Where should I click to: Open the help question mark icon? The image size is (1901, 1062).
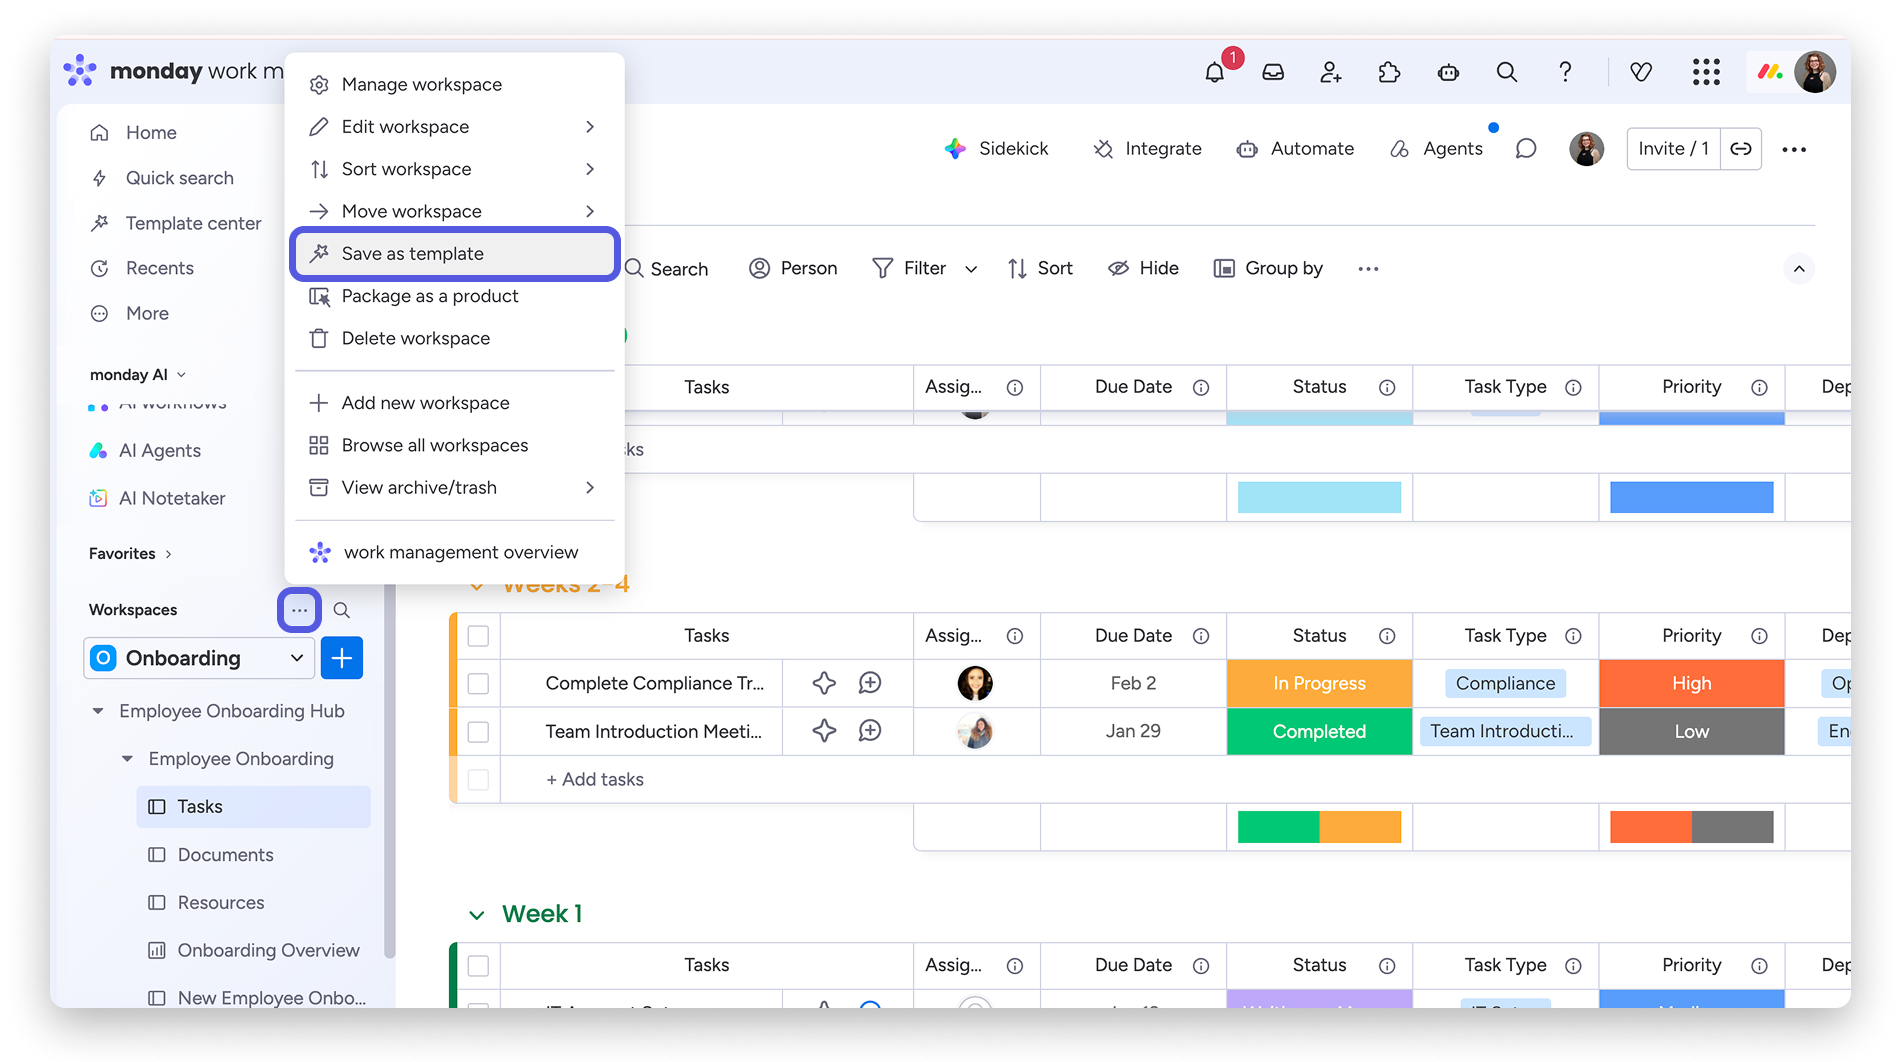1565,72
